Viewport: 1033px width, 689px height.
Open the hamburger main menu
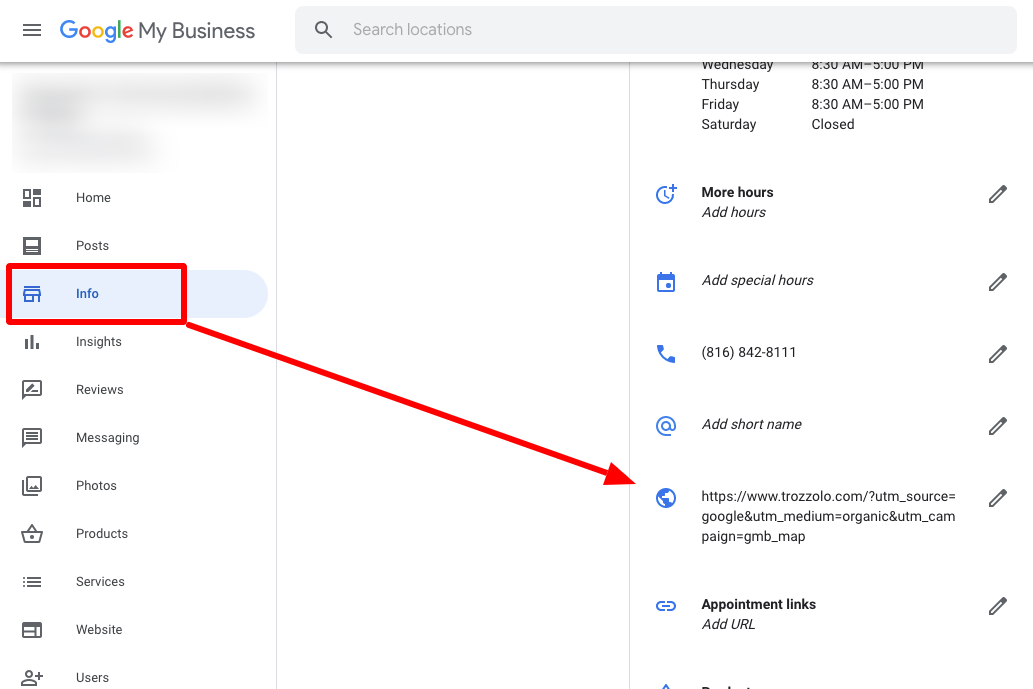click(32, 30)
